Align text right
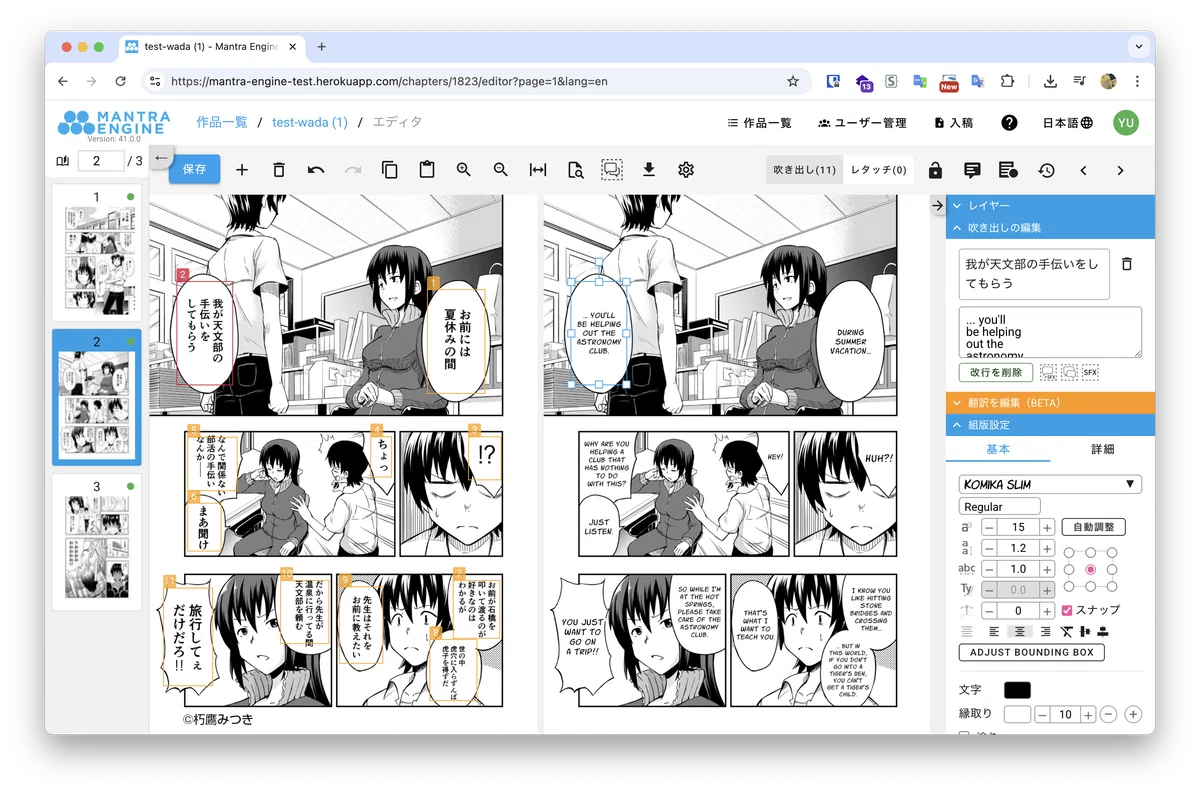 1045,631
